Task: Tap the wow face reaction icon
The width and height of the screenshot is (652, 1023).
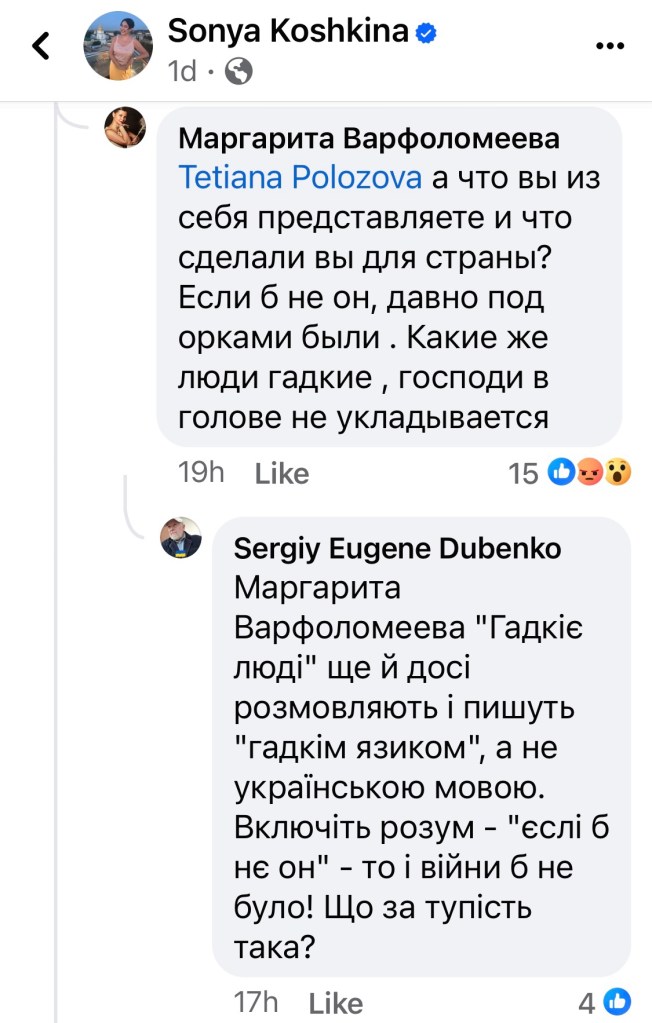Action: click(619, 473)
